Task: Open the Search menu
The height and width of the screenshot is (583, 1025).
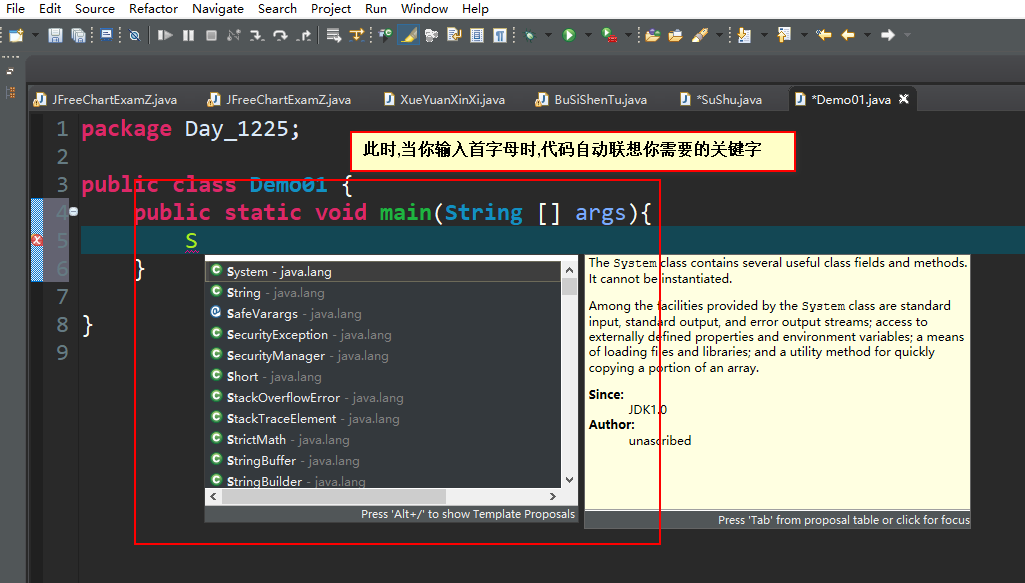Action: tap(277, 8)
